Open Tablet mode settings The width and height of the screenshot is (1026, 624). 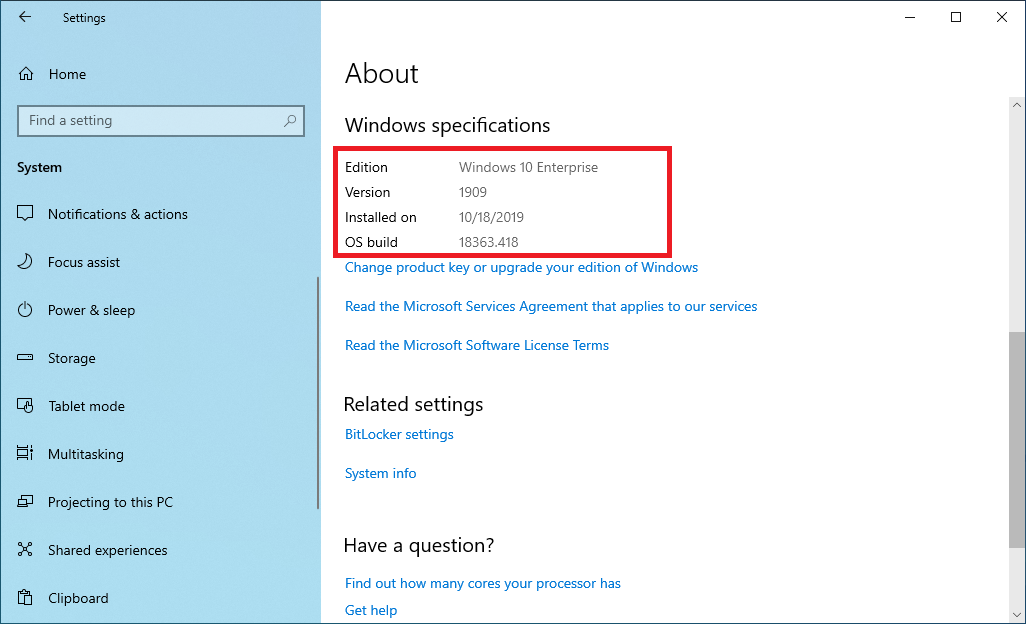(85, 406)
